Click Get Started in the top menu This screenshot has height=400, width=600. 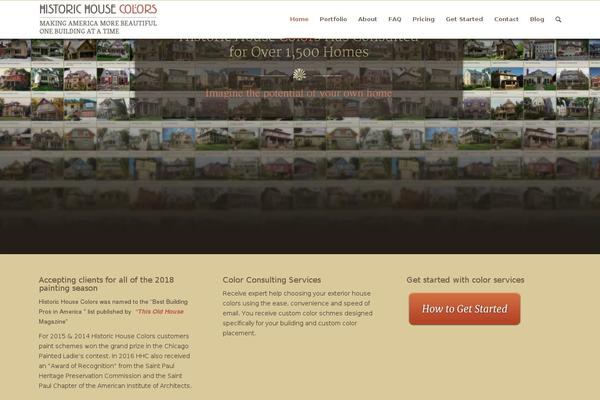(x=464, y=19)
